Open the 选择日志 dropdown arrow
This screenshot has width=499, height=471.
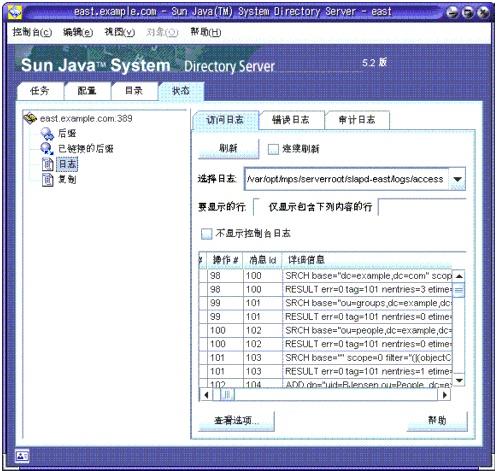click(457, 179)
